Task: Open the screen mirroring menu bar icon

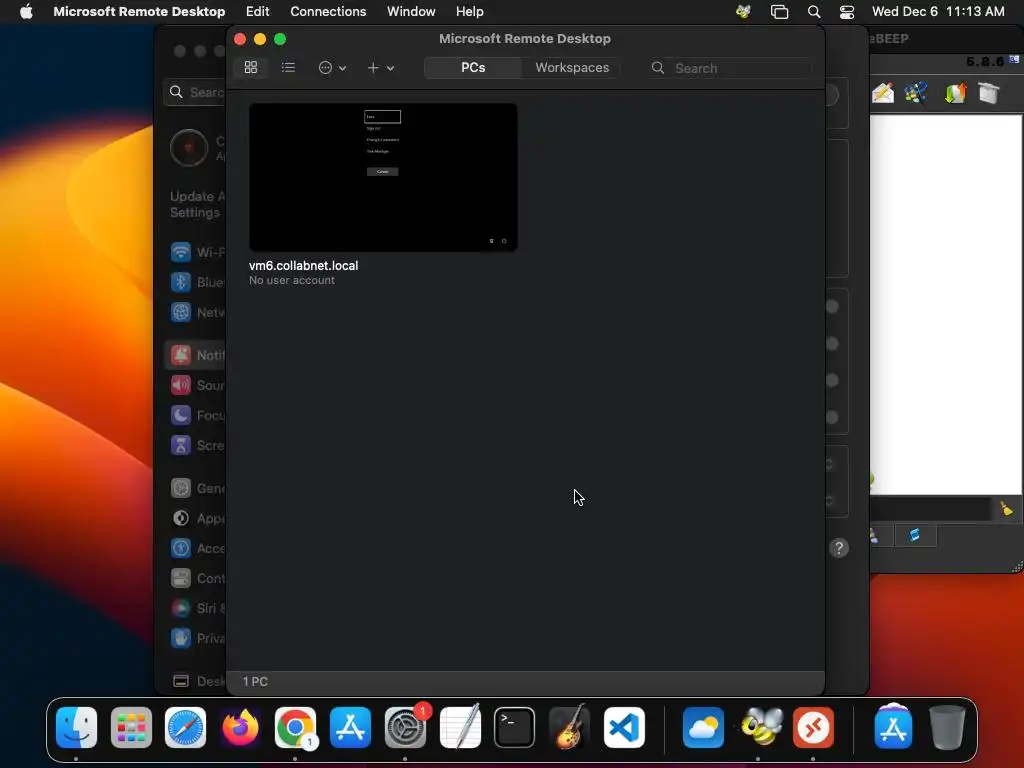Action: (x=779, y=11)
